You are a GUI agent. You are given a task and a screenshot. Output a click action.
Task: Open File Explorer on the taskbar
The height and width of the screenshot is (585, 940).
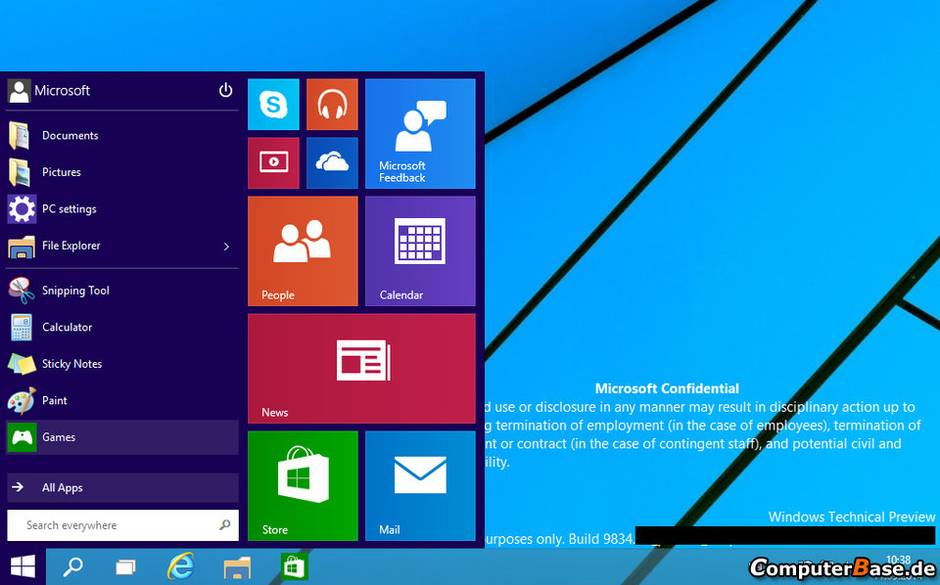click(237, 567)
